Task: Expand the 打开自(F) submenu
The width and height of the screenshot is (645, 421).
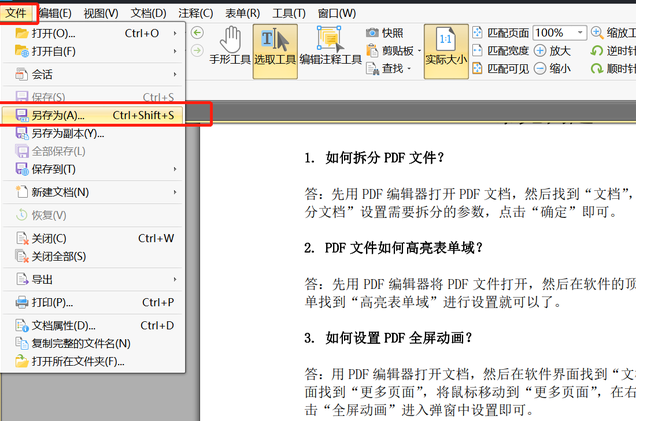Action: click(x=93, y=51)
